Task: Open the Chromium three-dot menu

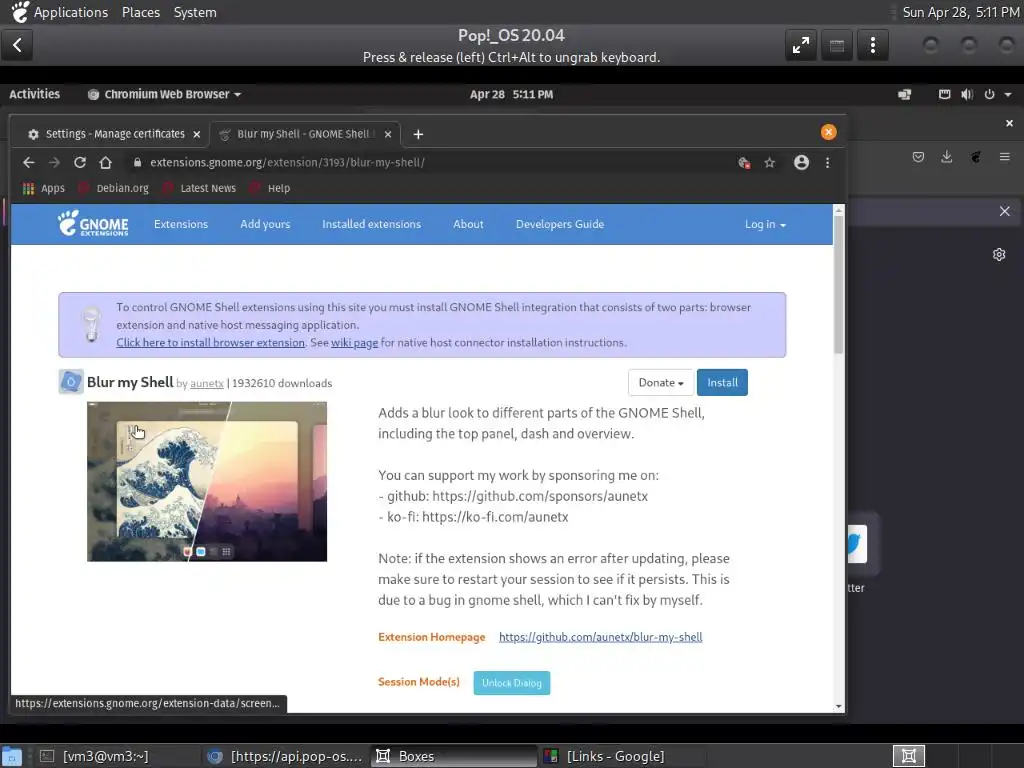Action: pyautogui.click(x=827, y=163)
